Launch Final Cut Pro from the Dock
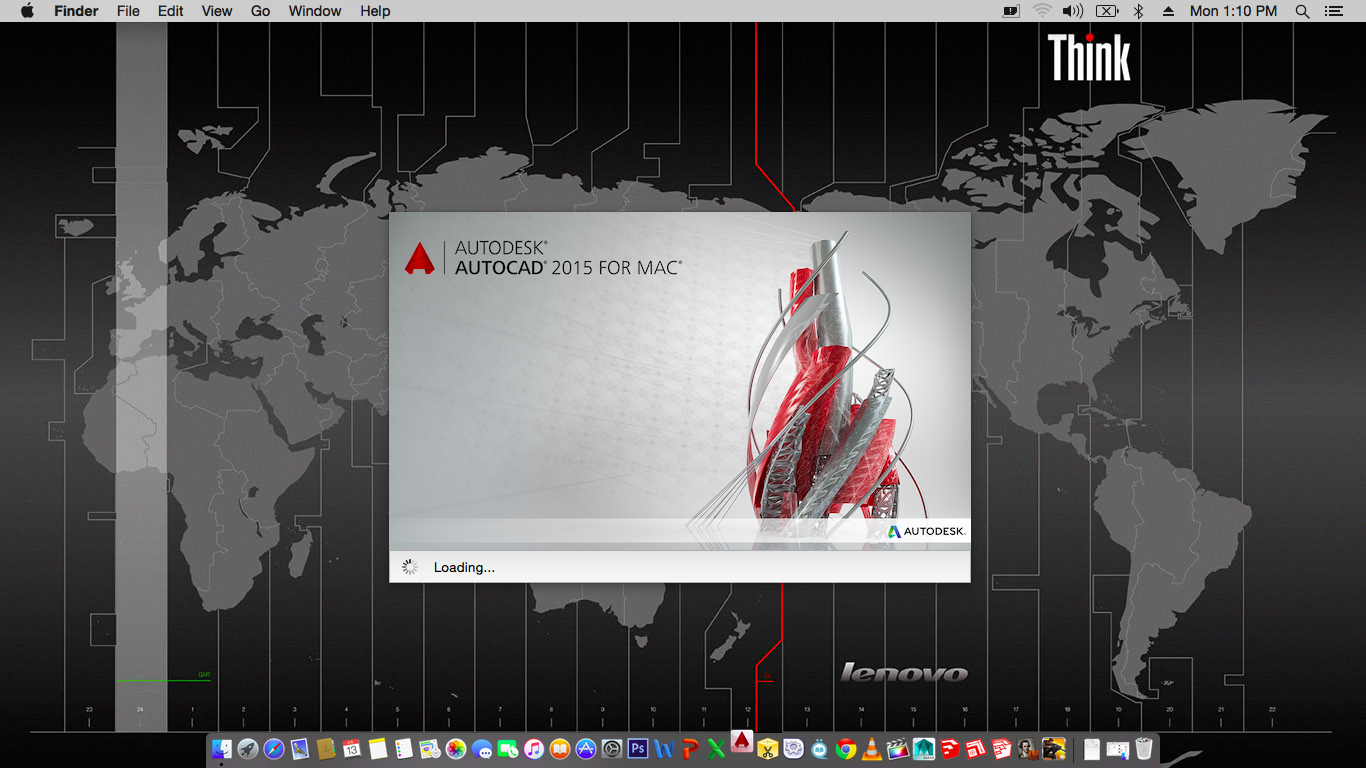The width and height of the screenshot is (1366, 768). tap(898, 748)
